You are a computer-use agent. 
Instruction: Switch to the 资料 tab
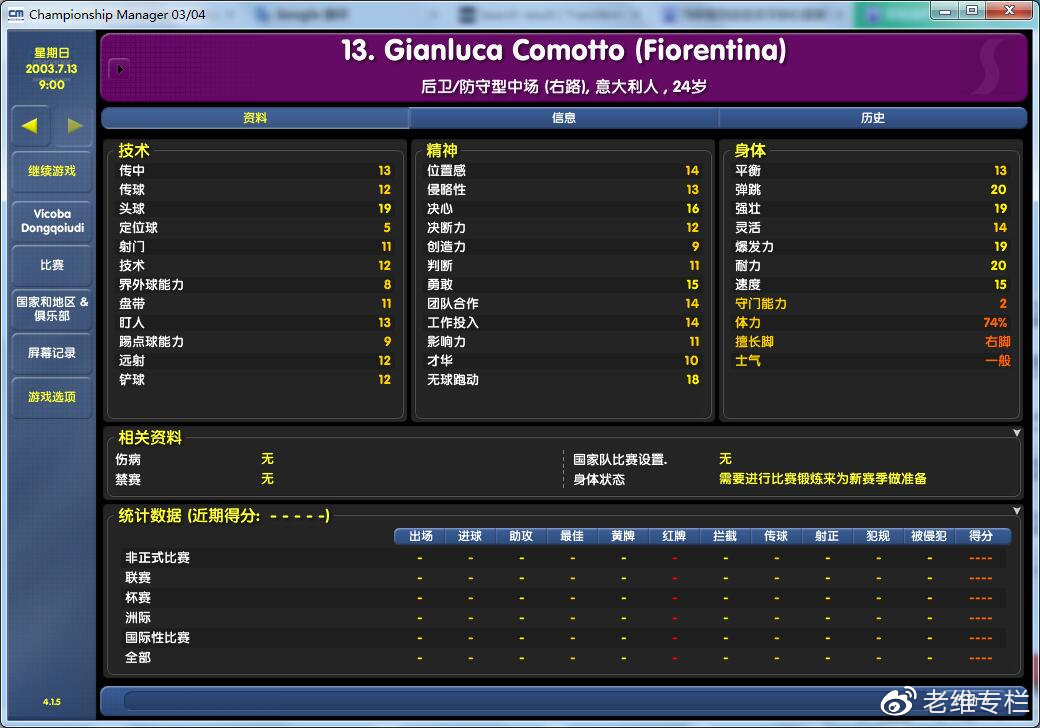[255, 118]
